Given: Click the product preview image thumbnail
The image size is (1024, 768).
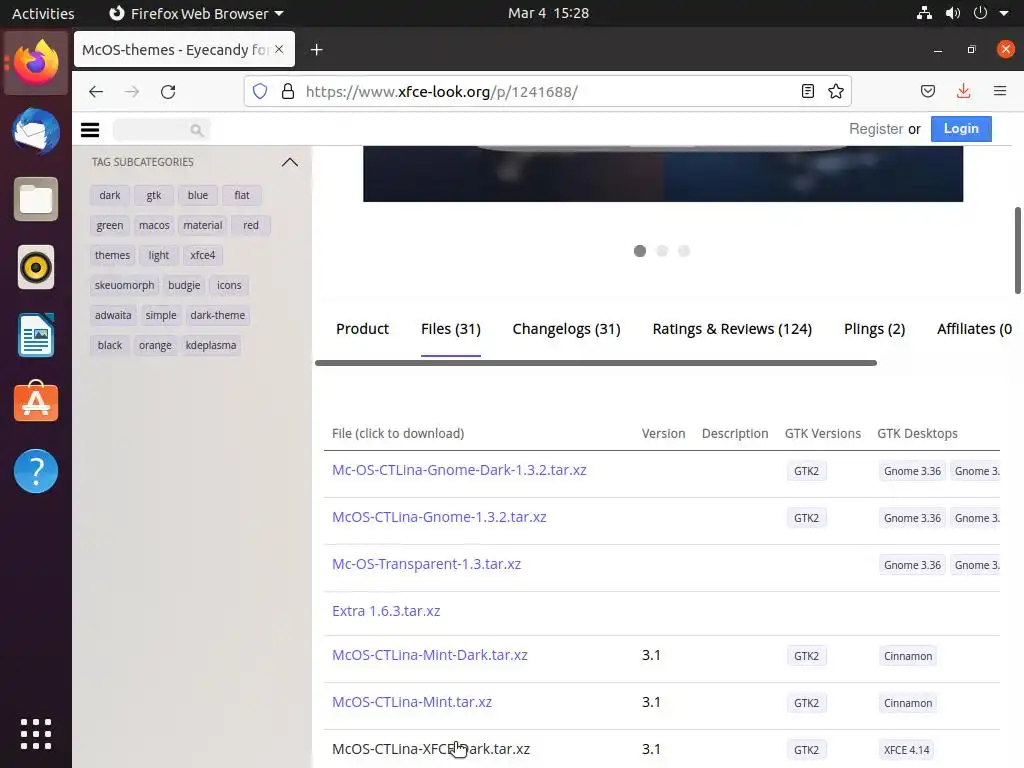Looking at the screenshot, I should coord(663,174).
